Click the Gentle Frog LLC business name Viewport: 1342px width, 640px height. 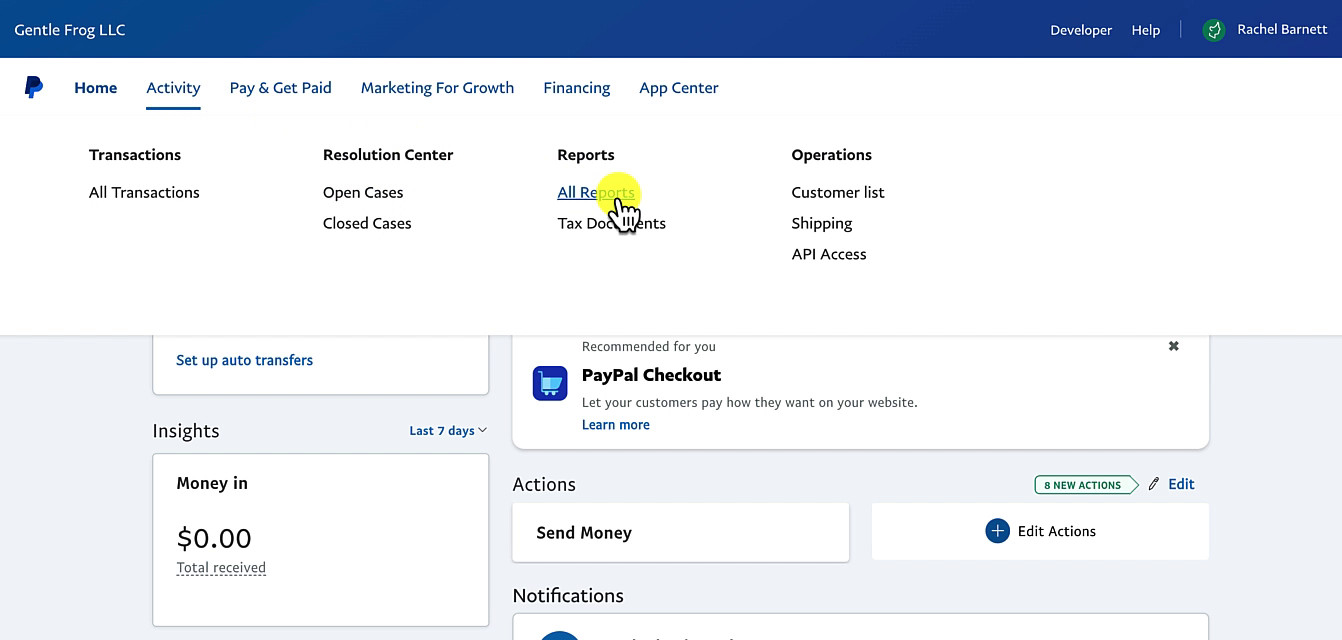tap(70, 29)
